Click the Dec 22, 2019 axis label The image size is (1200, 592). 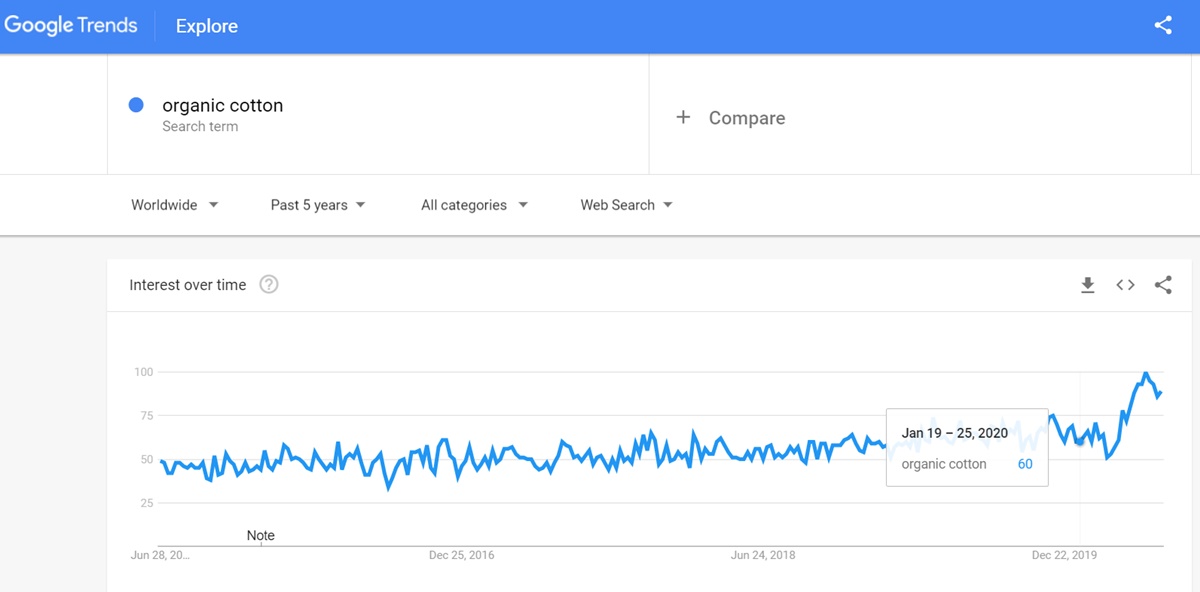click(1065, 555)
